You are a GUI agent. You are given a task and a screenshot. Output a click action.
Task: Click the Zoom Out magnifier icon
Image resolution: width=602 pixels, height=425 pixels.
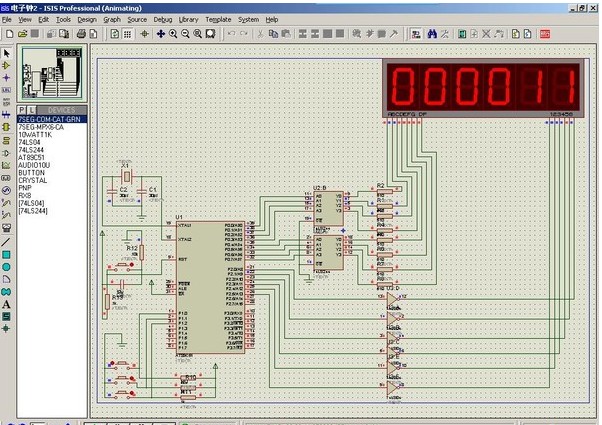tap(185, 34)
